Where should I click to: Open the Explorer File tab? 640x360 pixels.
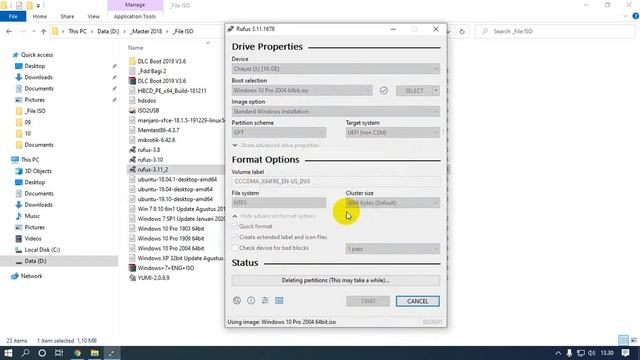13,16
